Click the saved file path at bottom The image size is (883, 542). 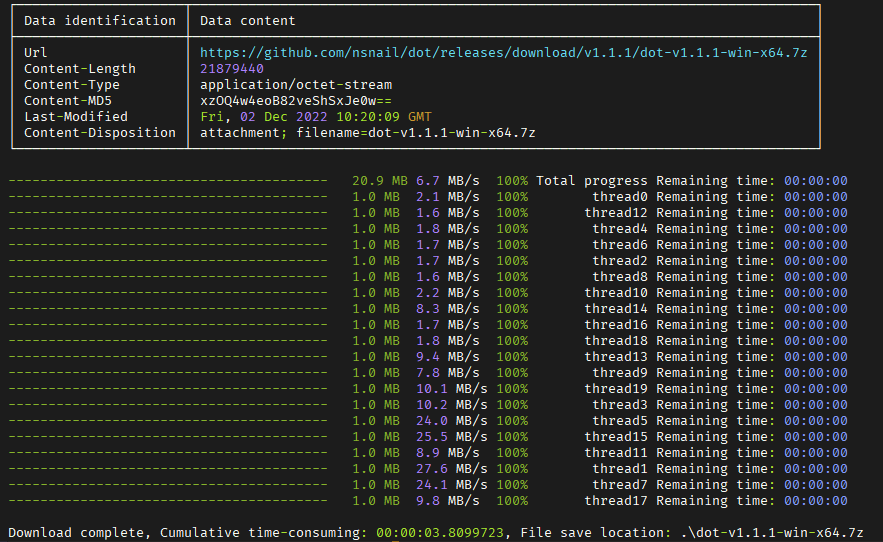786,531
